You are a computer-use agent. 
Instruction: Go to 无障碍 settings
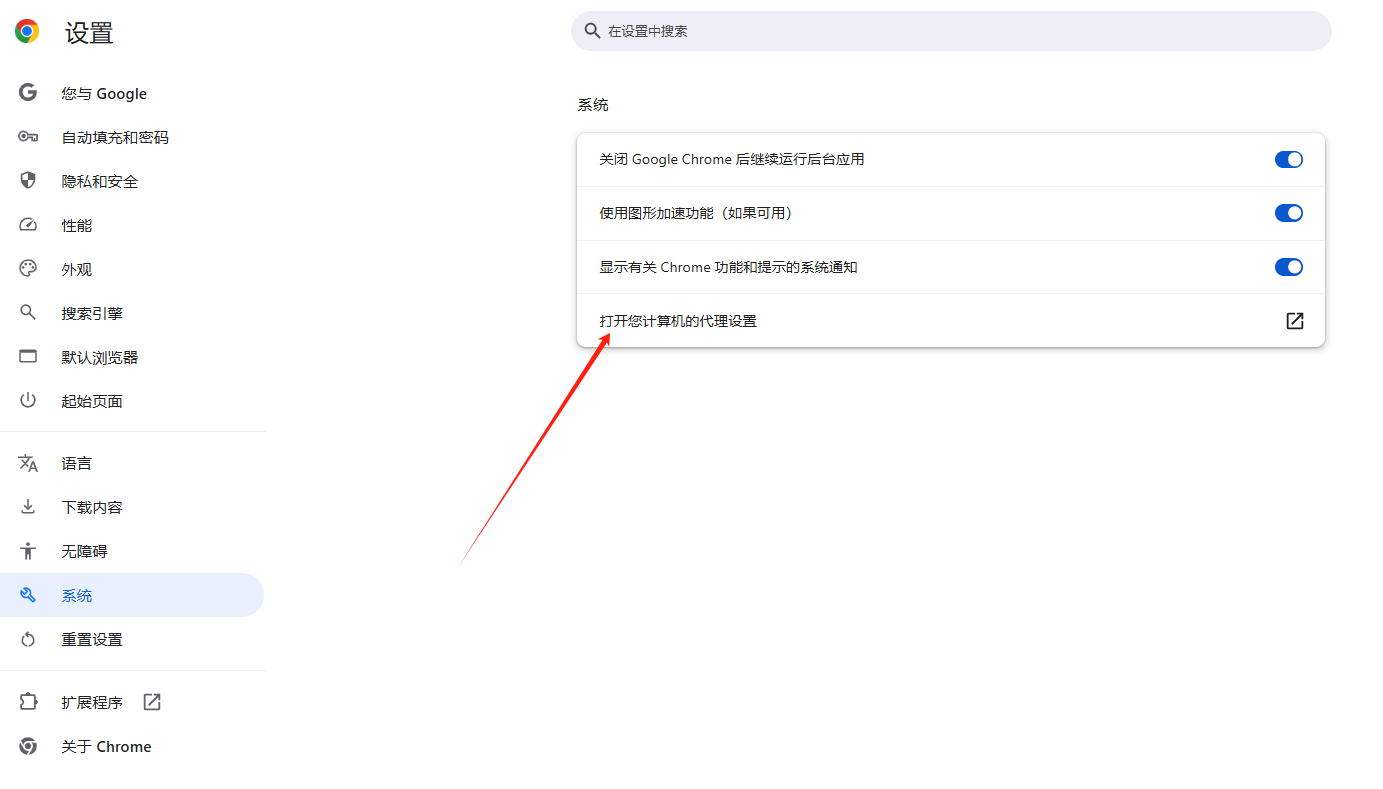coord(132,551)
